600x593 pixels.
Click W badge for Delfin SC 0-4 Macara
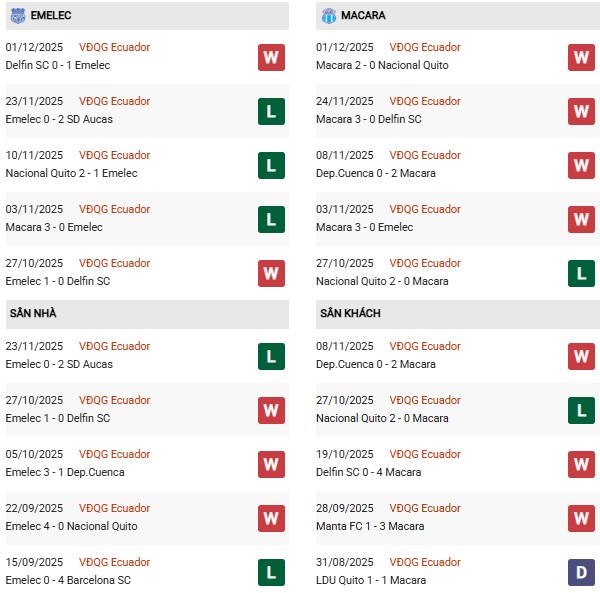point(581,464)
